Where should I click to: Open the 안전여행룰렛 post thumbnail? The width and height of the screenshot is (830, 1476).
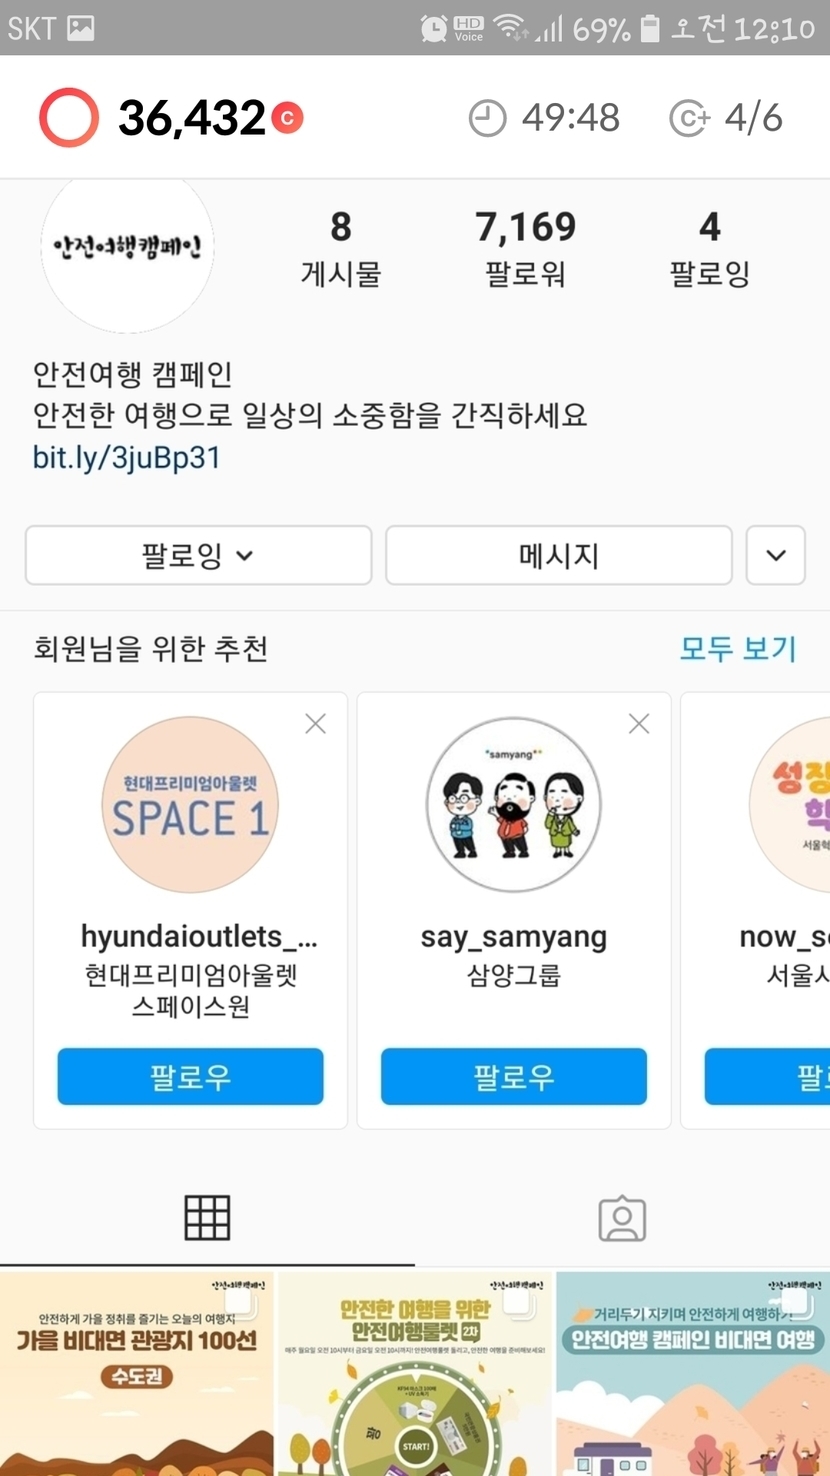pos(415,1374)
